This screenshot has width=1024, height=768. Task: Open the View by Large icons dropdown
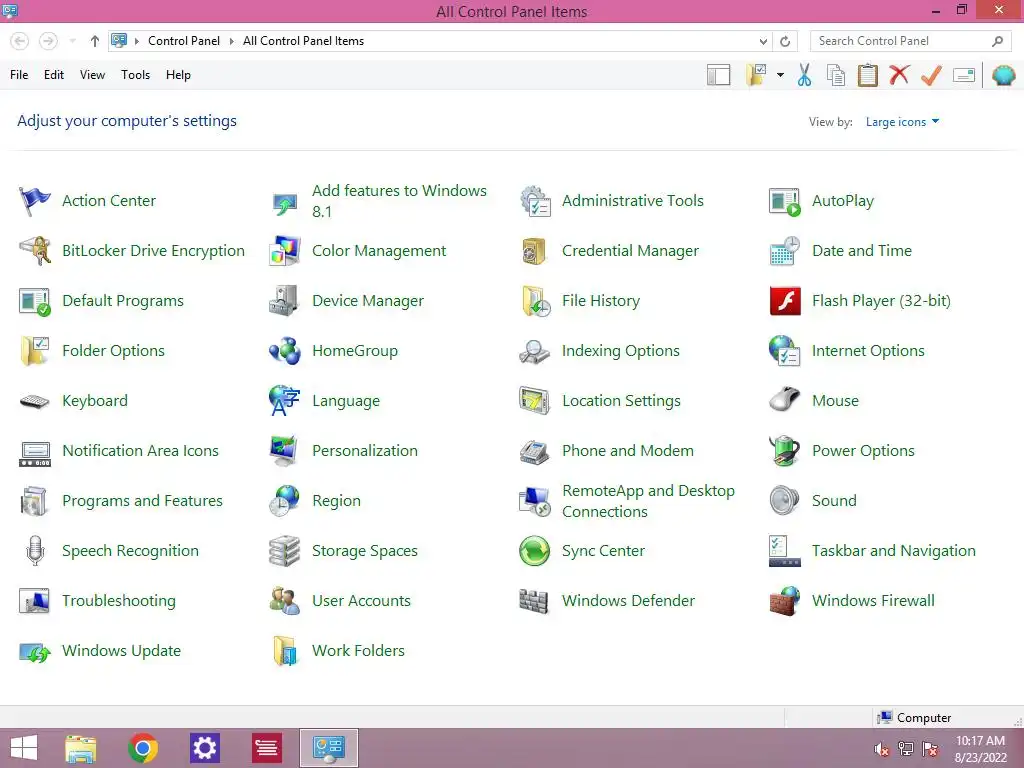coord(902,122)
